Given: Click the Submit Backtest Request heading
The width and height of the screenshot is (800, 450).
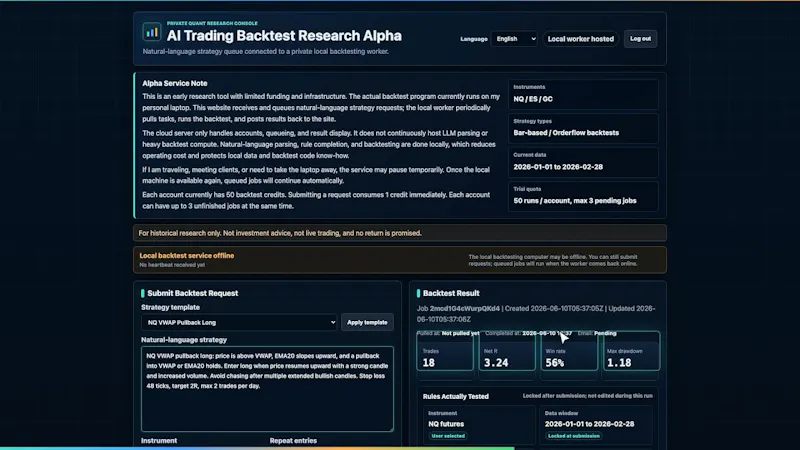Looking at the screenshot, I should [192, 293].
